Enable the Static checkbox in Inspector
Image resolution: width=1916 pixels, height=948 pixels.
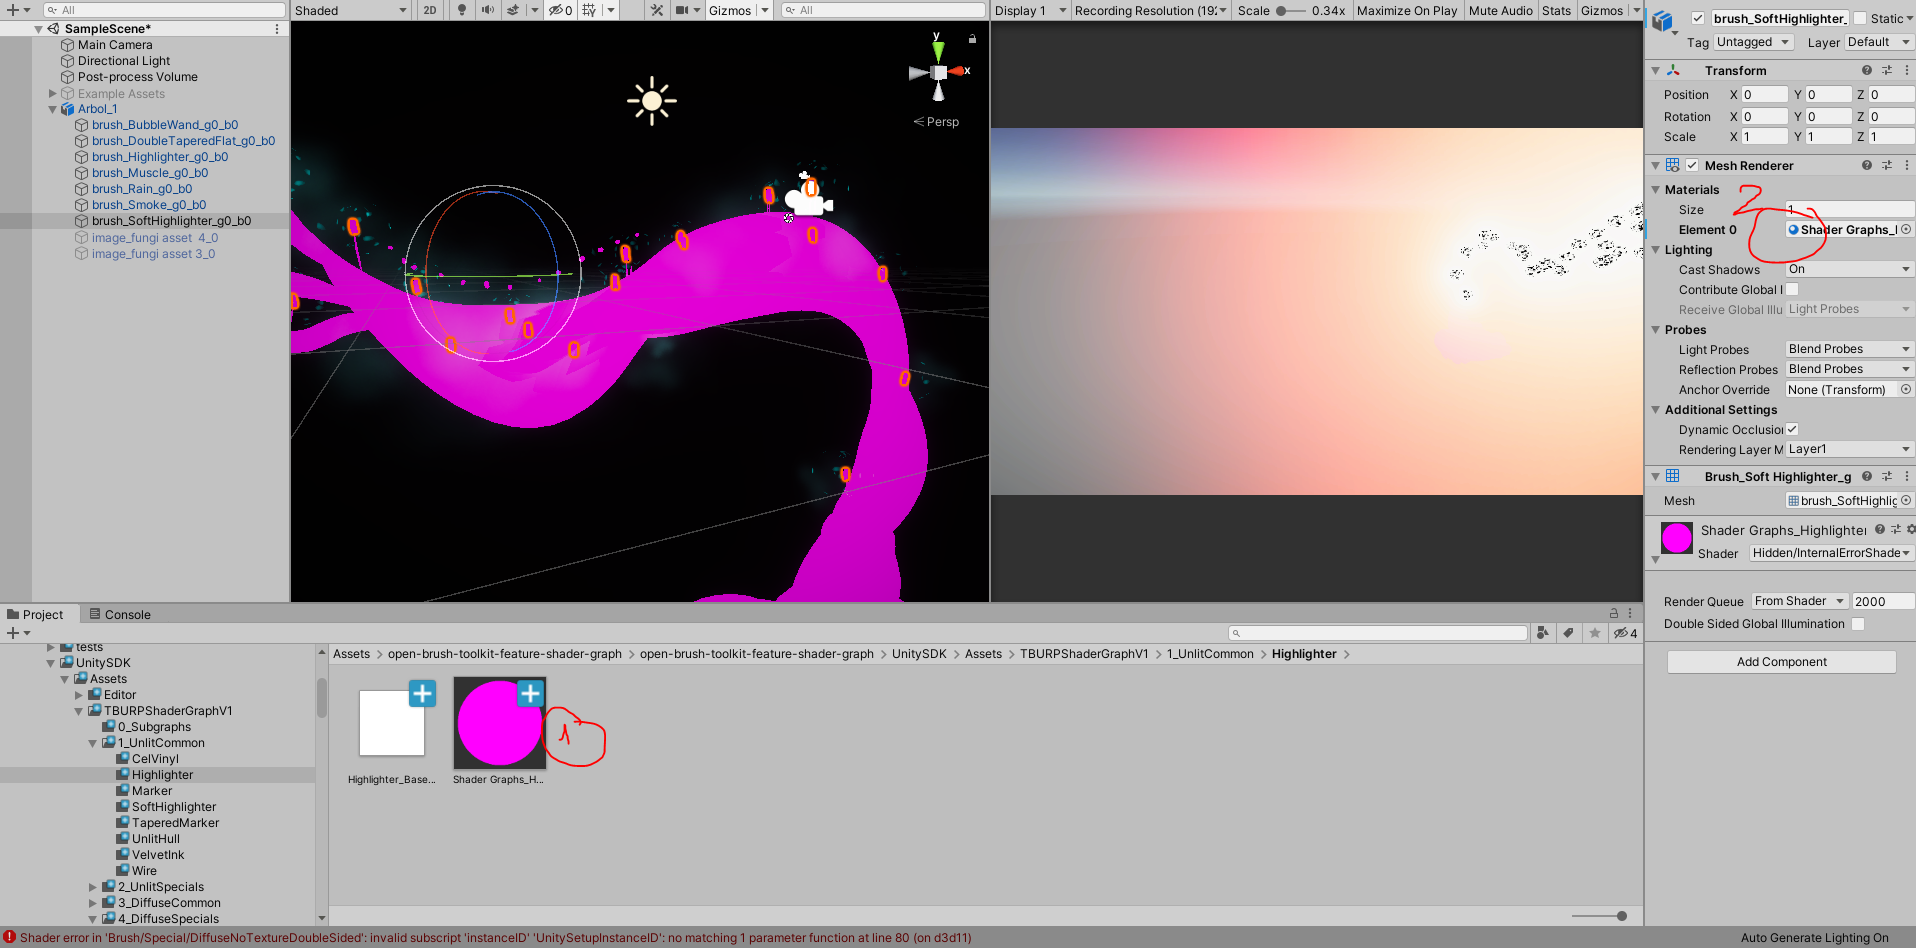1860,18
